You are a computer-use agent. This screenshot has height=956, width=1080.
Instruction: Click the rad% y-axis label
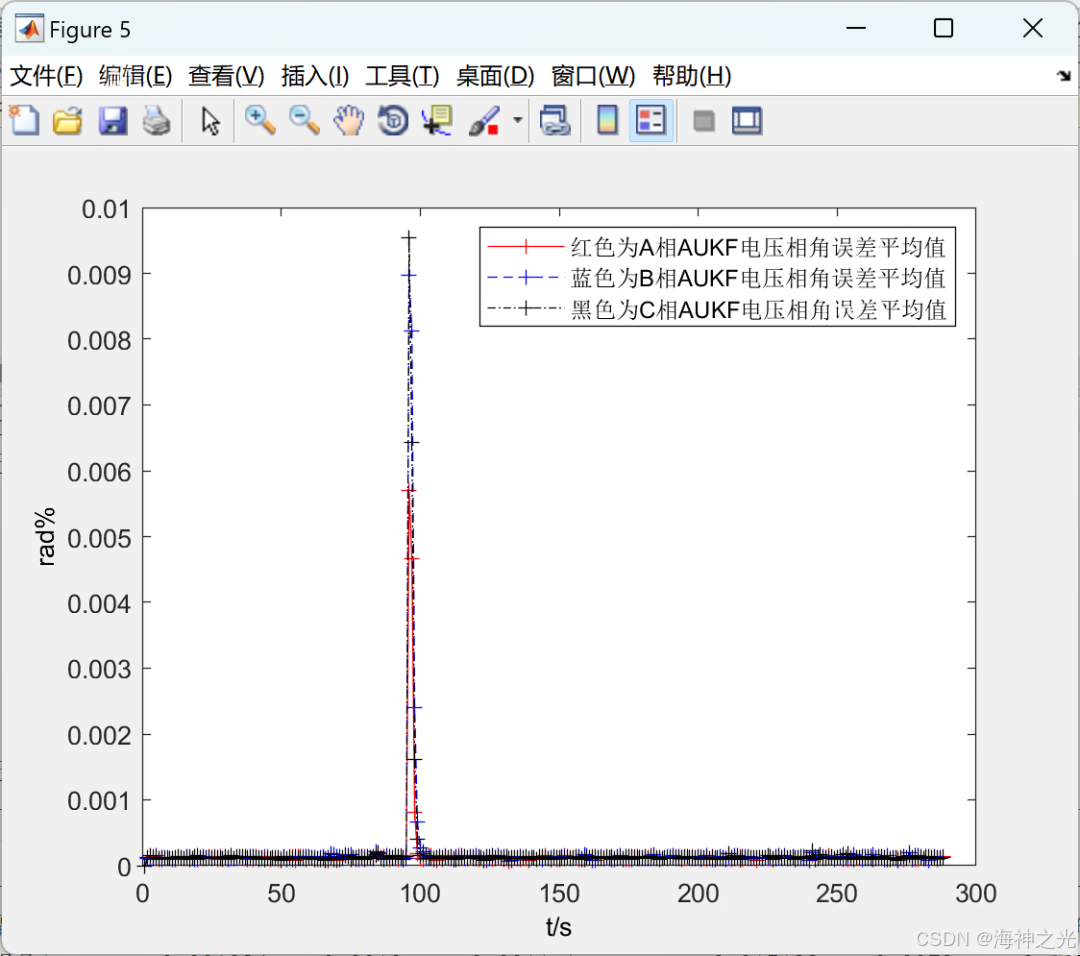[45, 537]
